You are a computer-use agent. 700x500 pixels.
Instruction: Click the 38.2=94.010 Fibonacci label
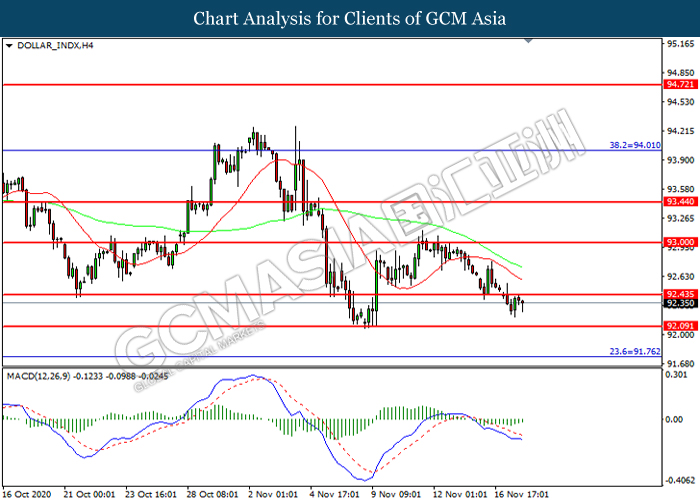tap(635, 145)
